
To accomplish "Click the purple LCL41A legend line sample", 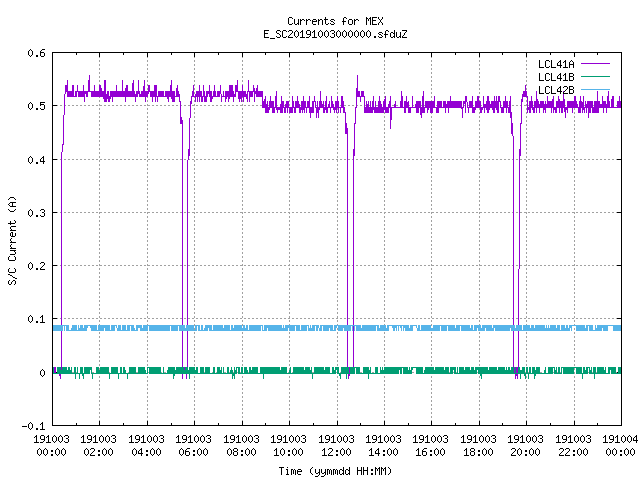I will coord(595,64).
